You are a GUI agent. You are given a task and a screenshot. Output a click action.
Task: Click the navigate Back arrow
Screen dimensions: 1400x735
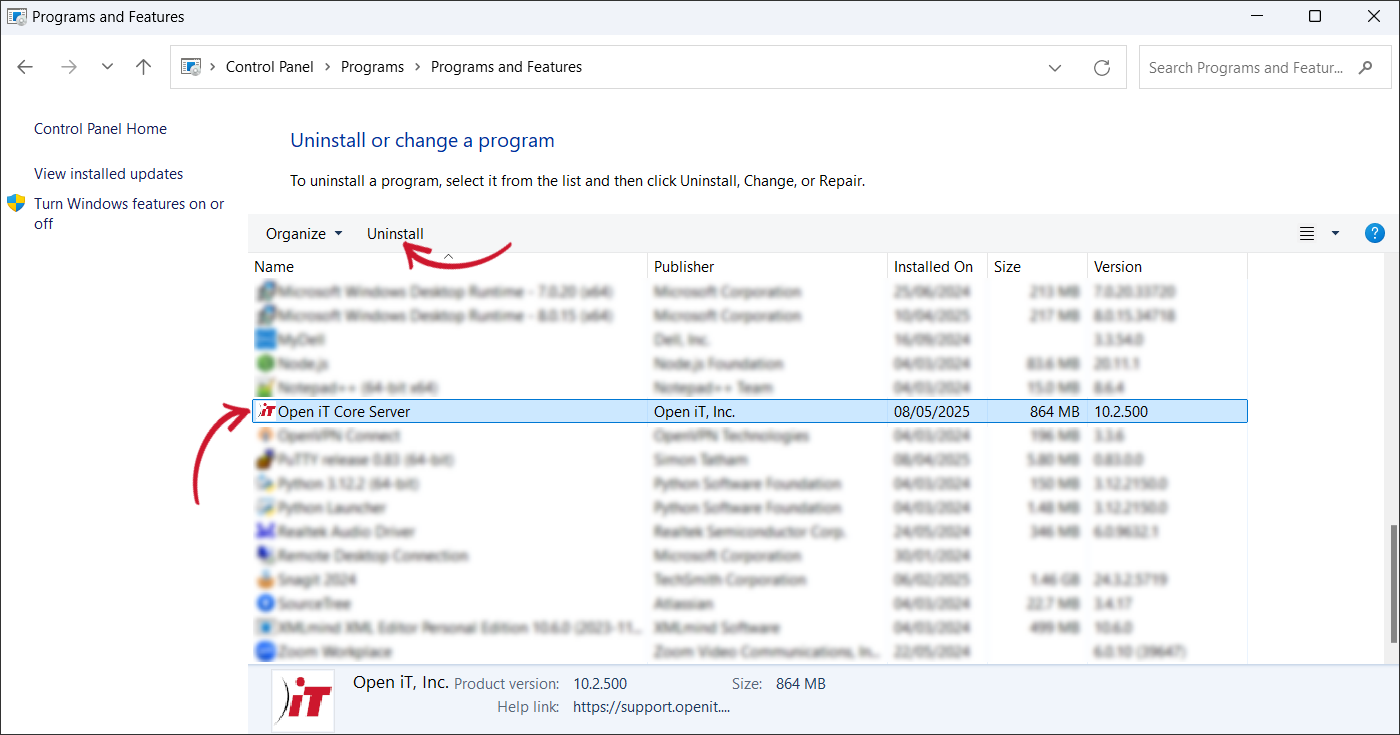[24, 66]
